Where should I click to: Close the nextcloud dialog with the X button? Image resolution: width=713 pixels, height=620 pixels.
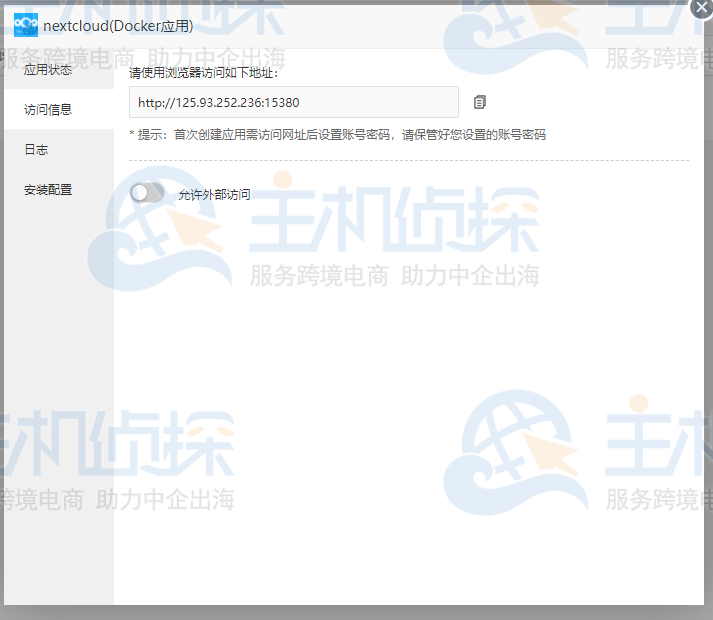[x=702, y=6]
